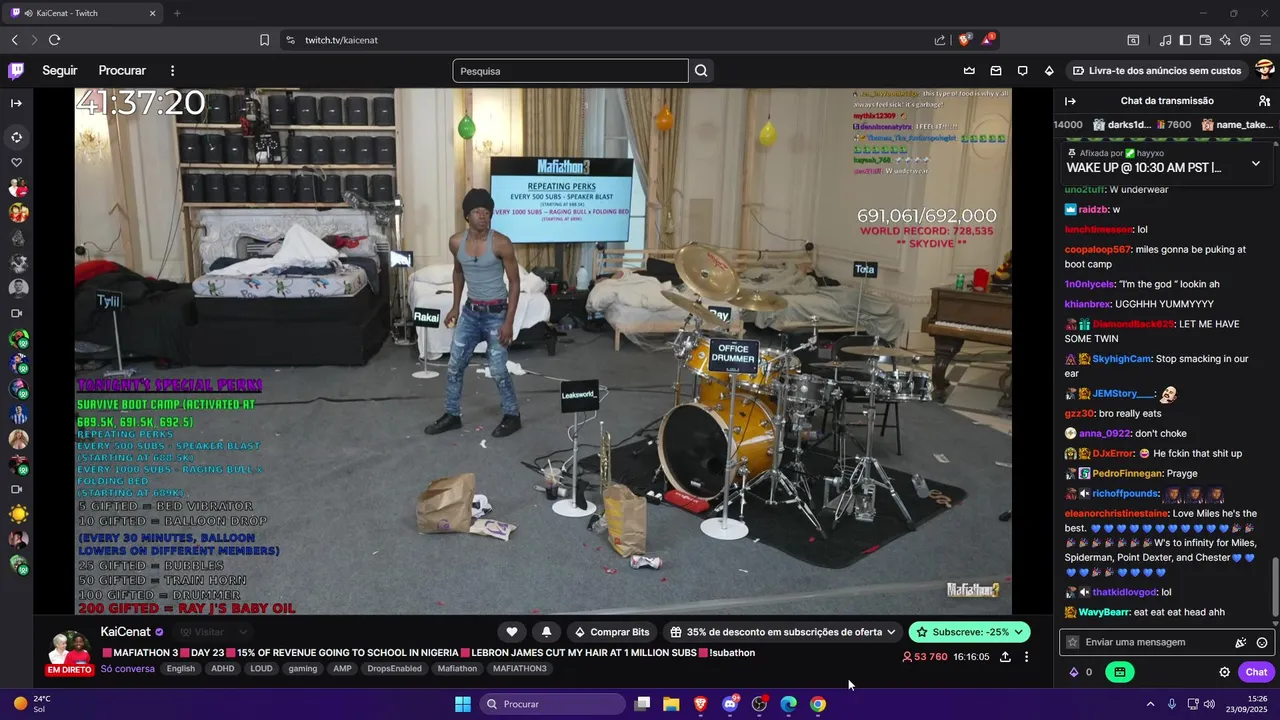Click the heart follow button under the stream
This screenshot has width=1280, height=720.
coord(512,632)
